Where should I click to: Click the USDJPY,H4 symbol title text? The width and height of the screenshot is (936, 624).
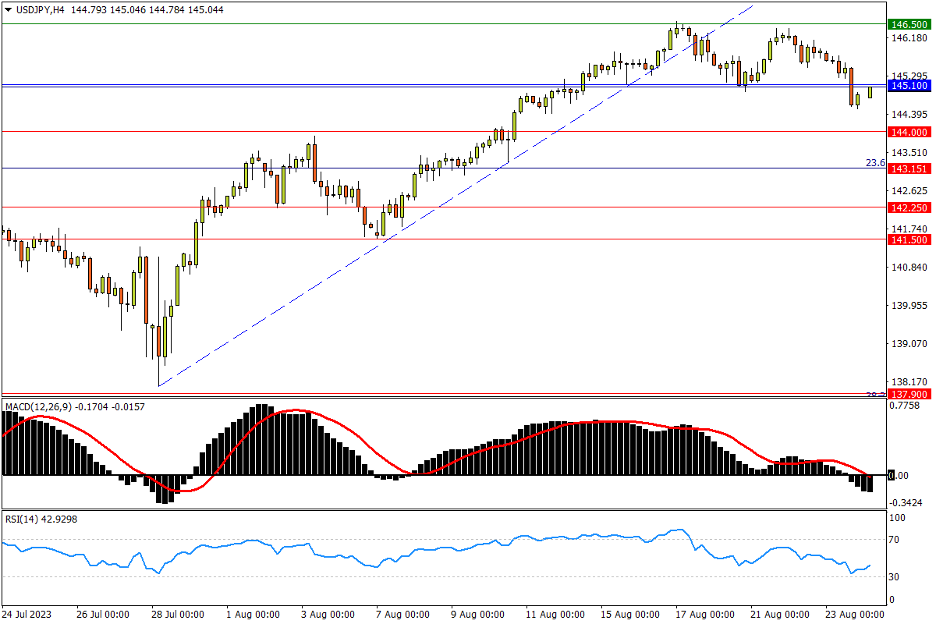(x=41, y=9)
